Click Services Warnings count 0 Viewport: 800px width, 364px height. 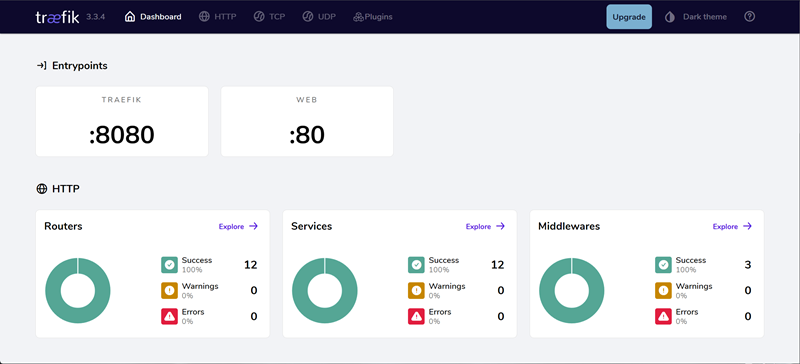point(501,290)
